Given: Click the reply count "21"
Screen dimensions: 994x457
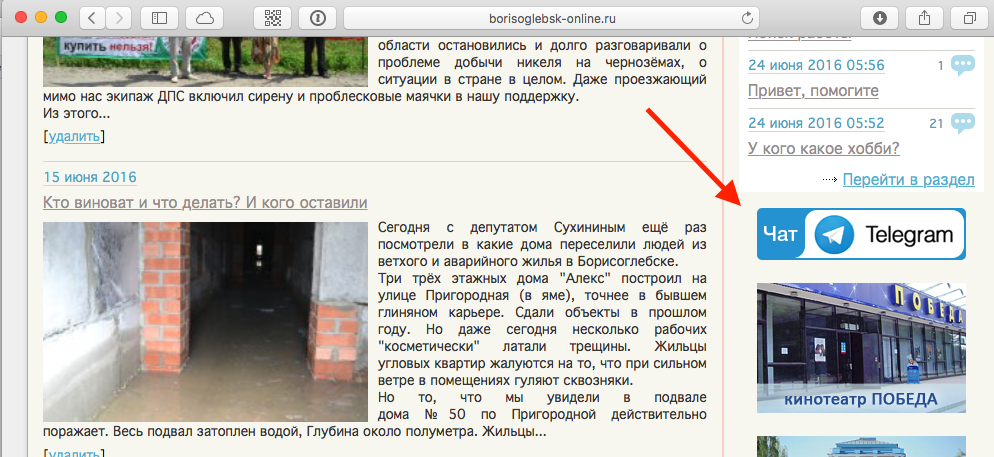Looking at the screenshot, I should (x=936, y=123).
